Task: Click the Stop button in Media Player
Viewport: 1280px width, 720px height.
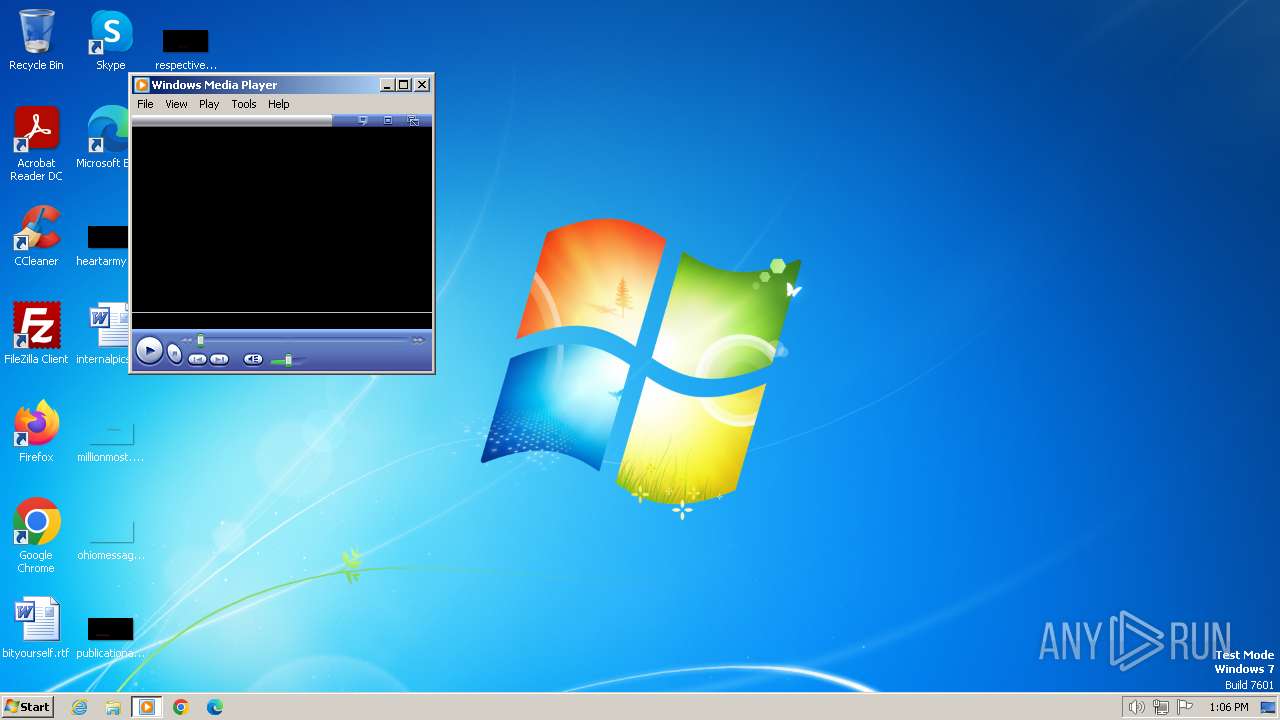Action: (174, 353)
